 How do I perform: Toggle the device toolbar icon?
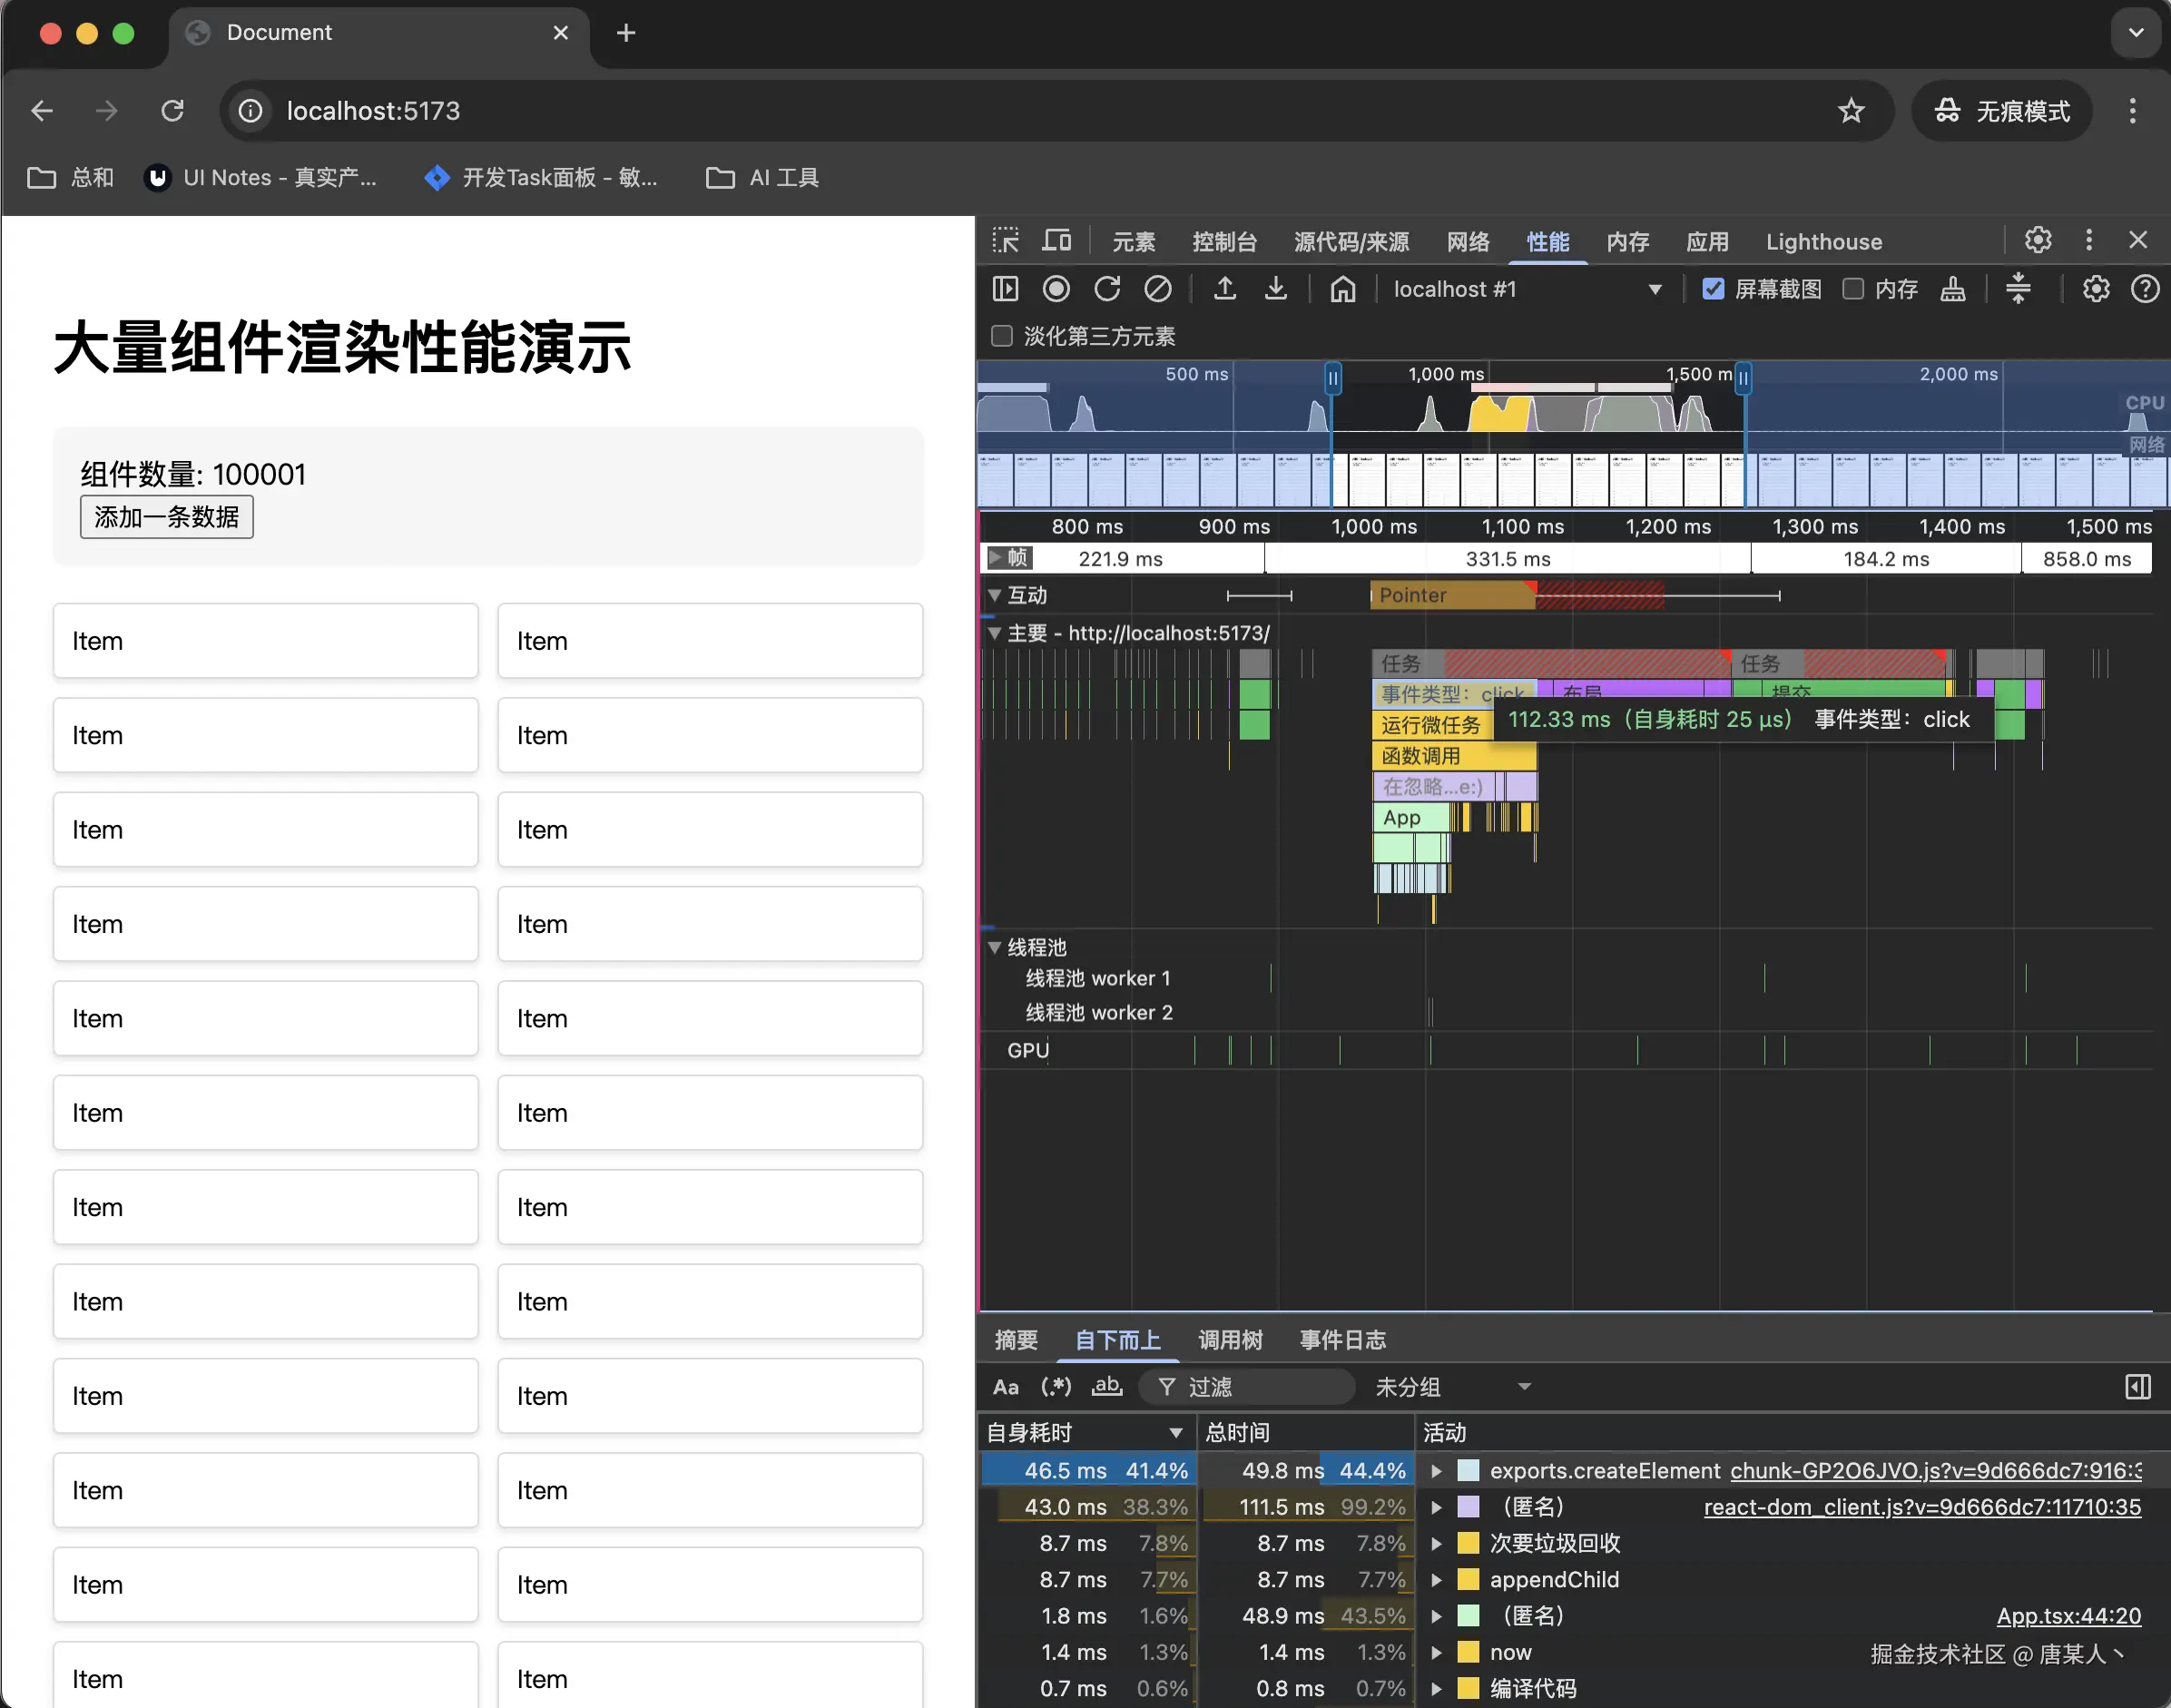pos(1056,241)
